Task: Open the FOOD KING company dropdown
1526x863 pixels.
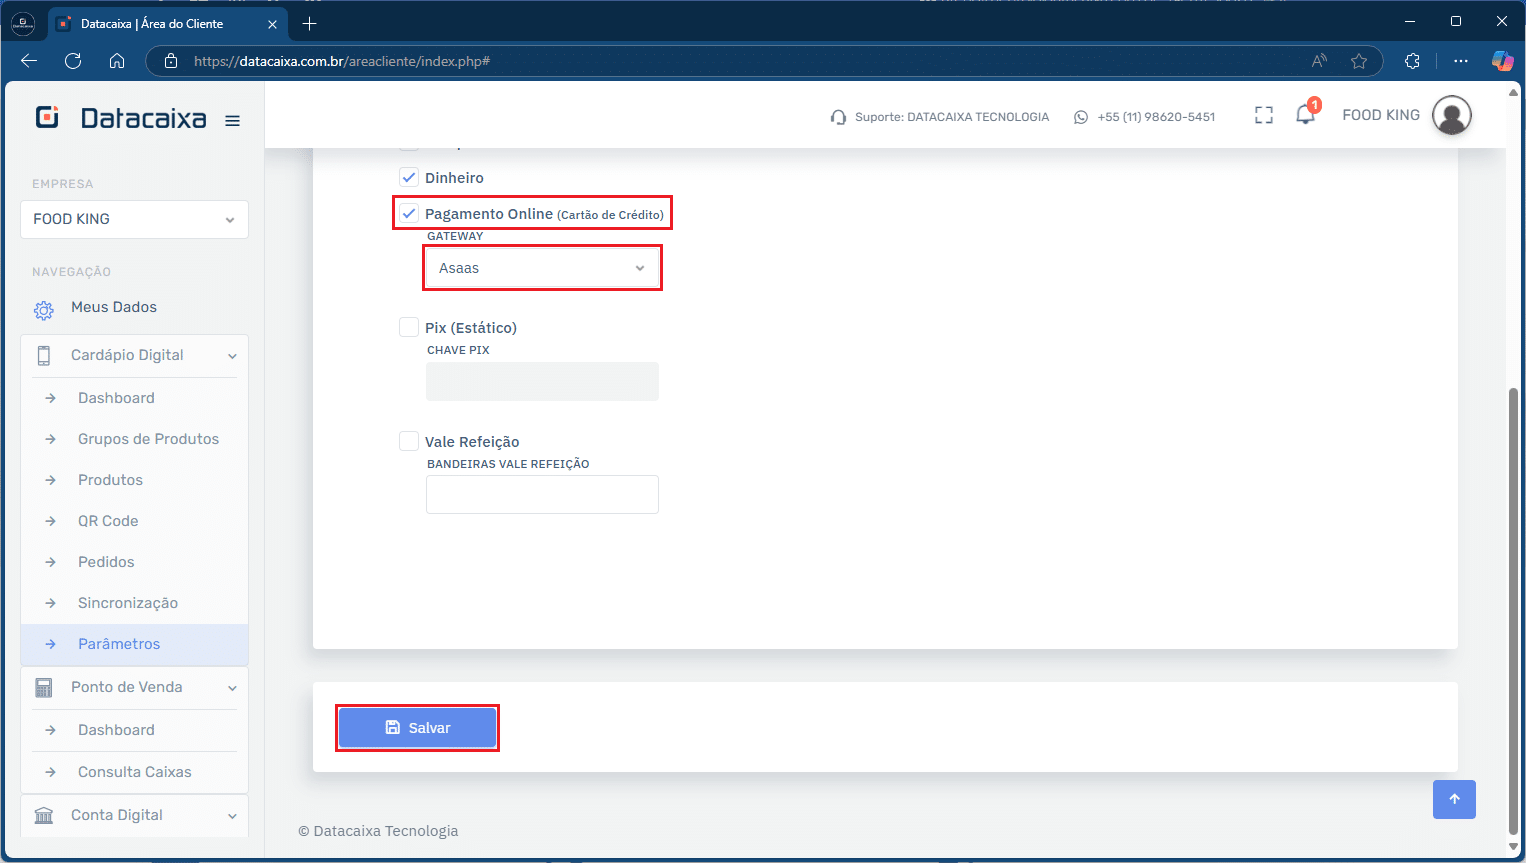Action: [x=134, y=219]
